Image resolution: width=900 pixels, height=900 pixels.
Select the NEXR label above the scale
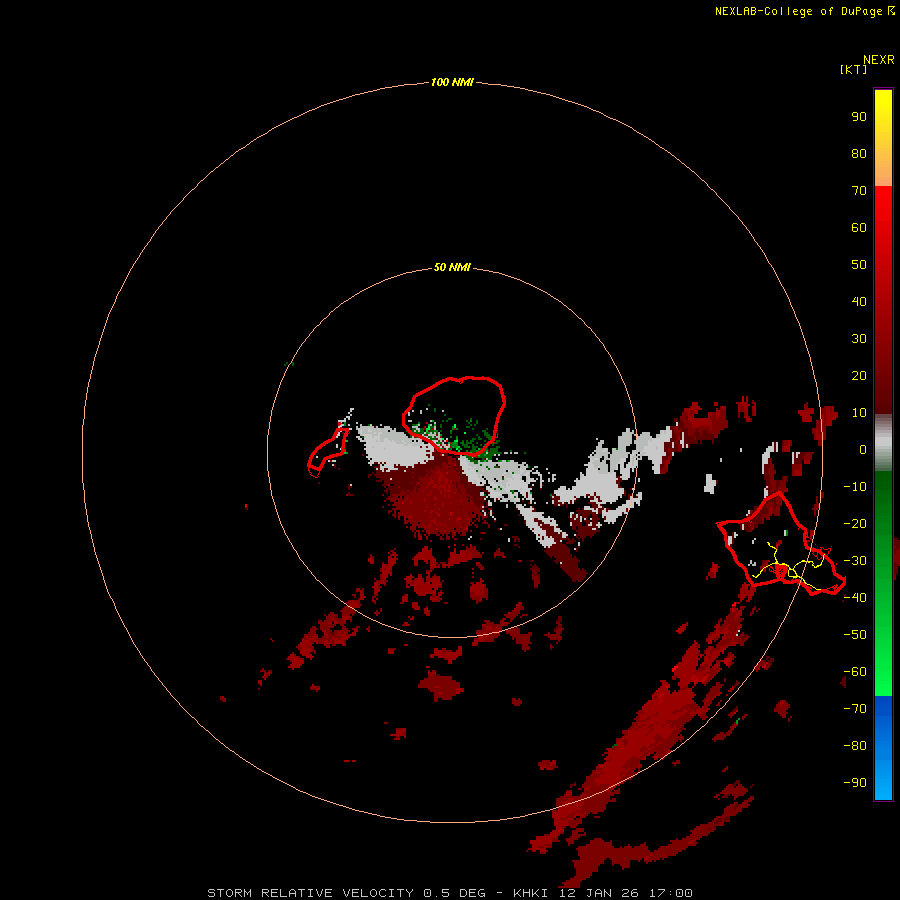[878, 60]
